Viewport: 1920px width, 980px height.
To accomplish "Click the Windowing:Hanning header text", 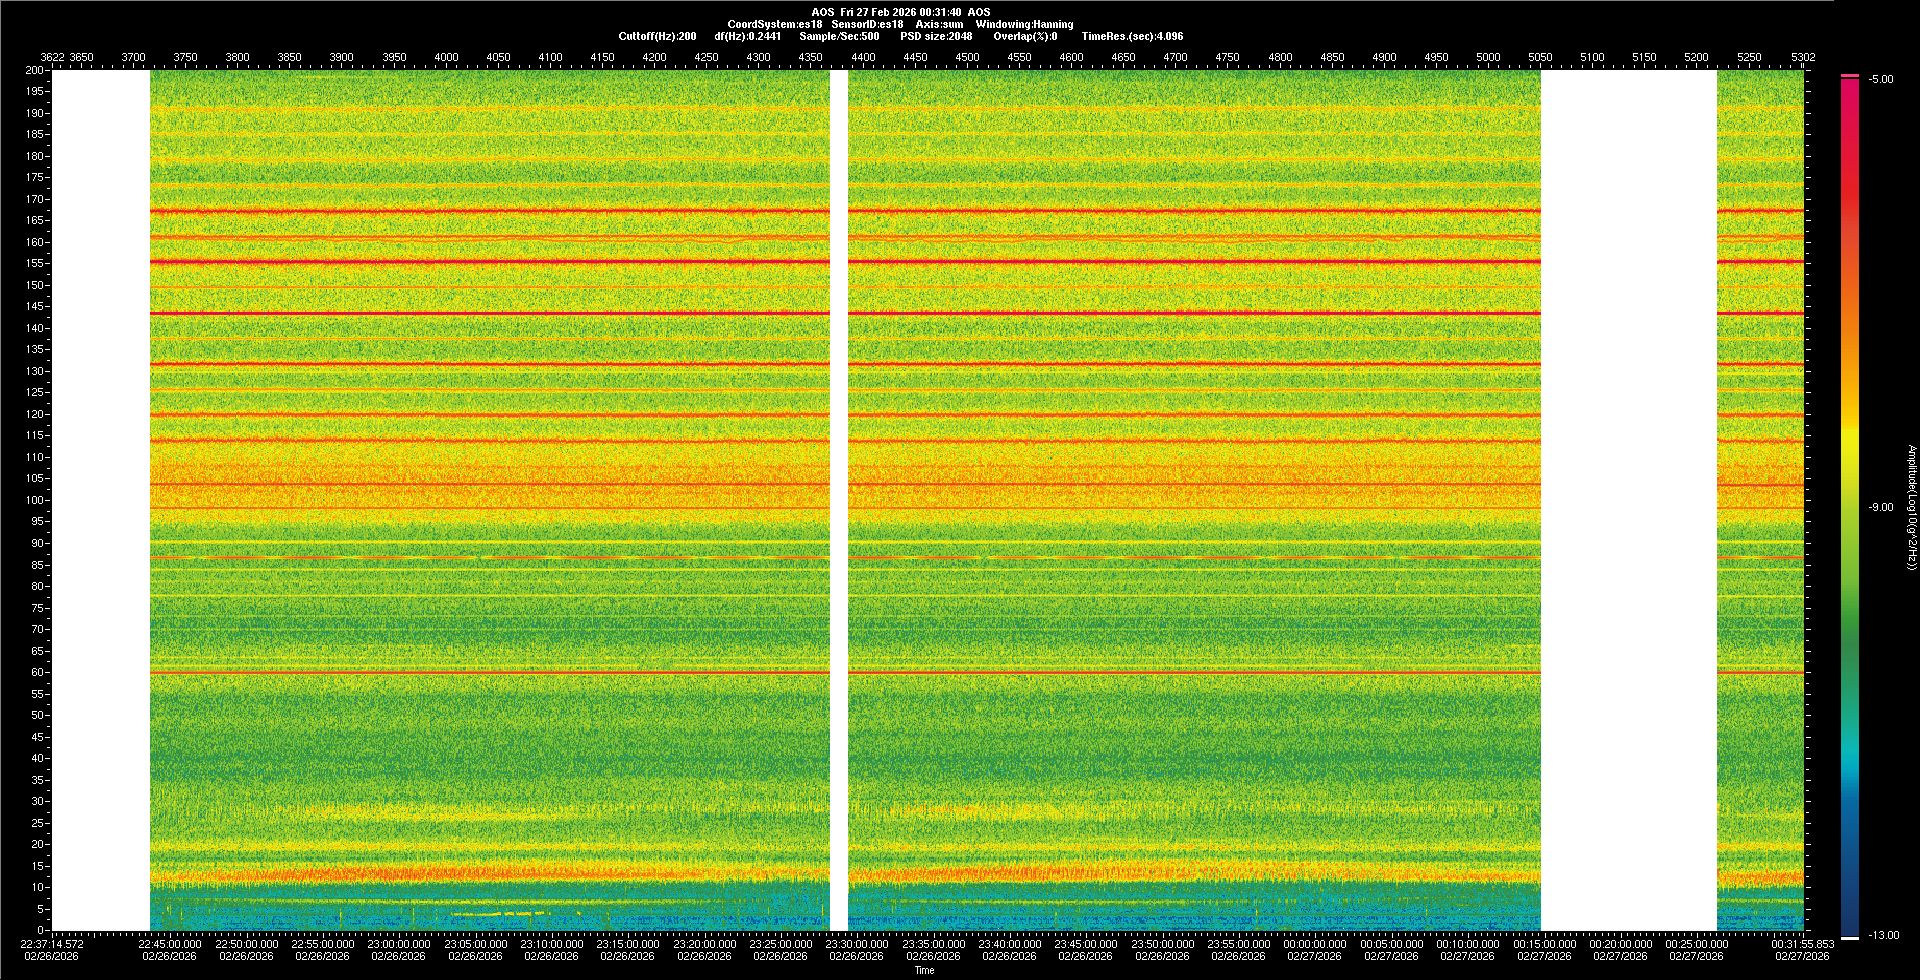I will (1024, 24).
